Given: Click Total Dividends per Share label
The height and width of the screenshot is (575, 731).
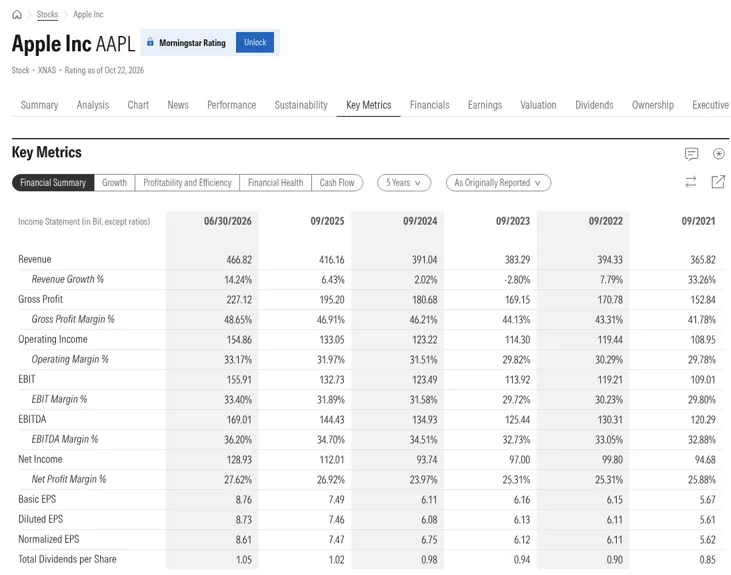Looking at the screenshot, I should point(67,559).
